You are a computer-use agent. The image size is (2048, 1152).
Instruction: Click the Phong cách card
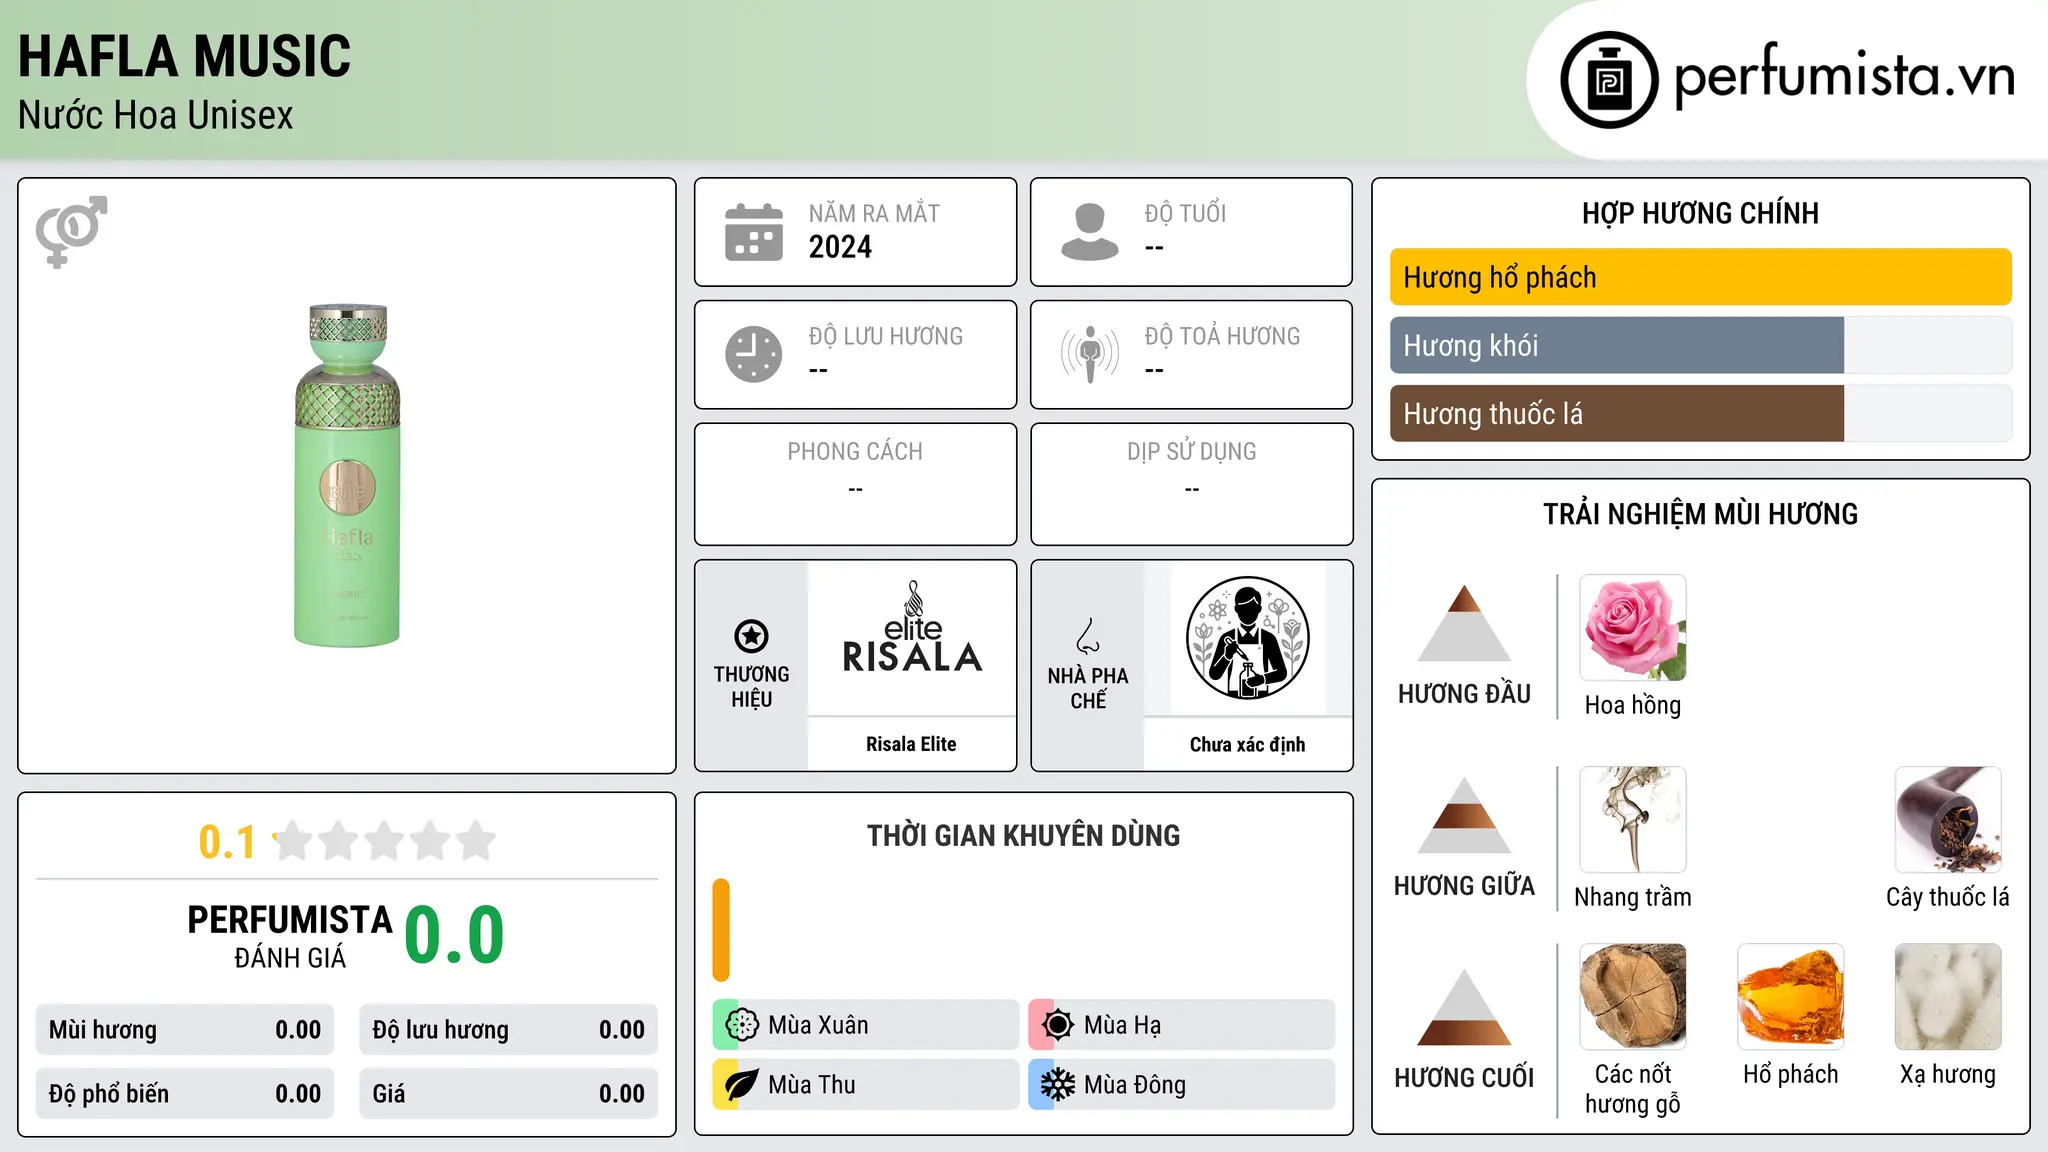click(855, 484)
